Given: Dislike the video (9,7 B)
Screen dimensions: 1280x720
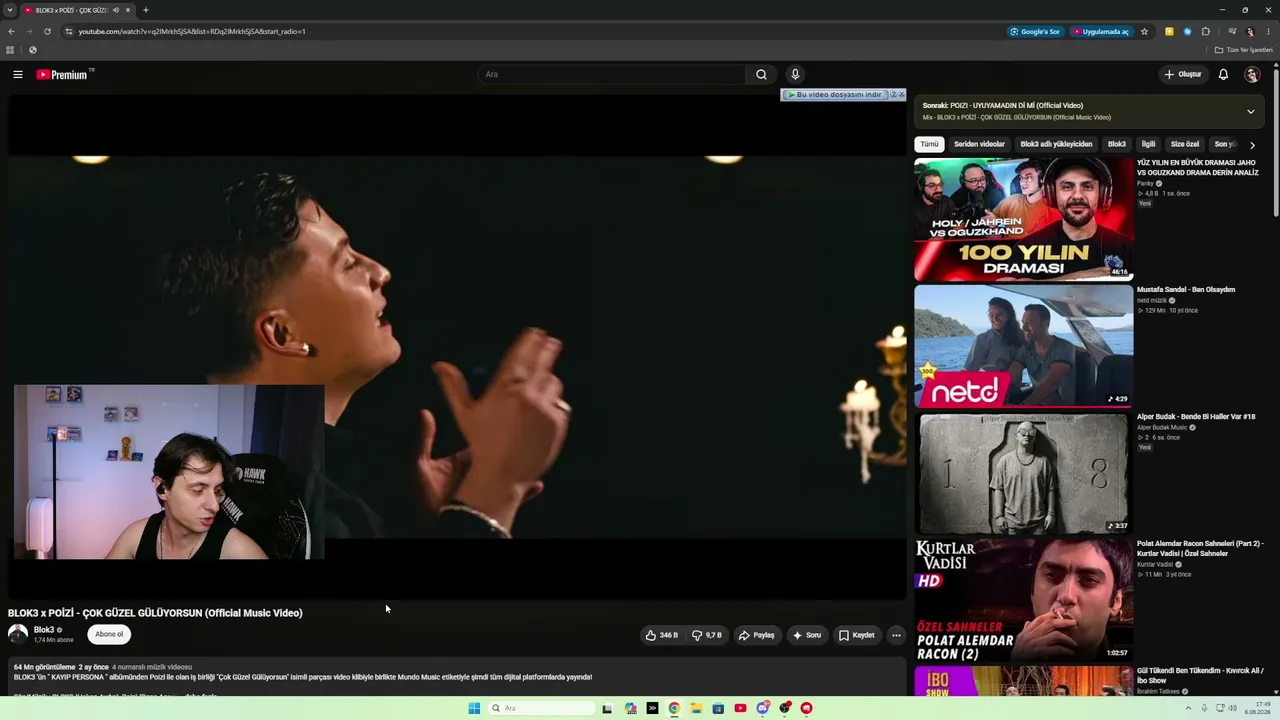Looking at the screenshot, I should coord(707,635).
